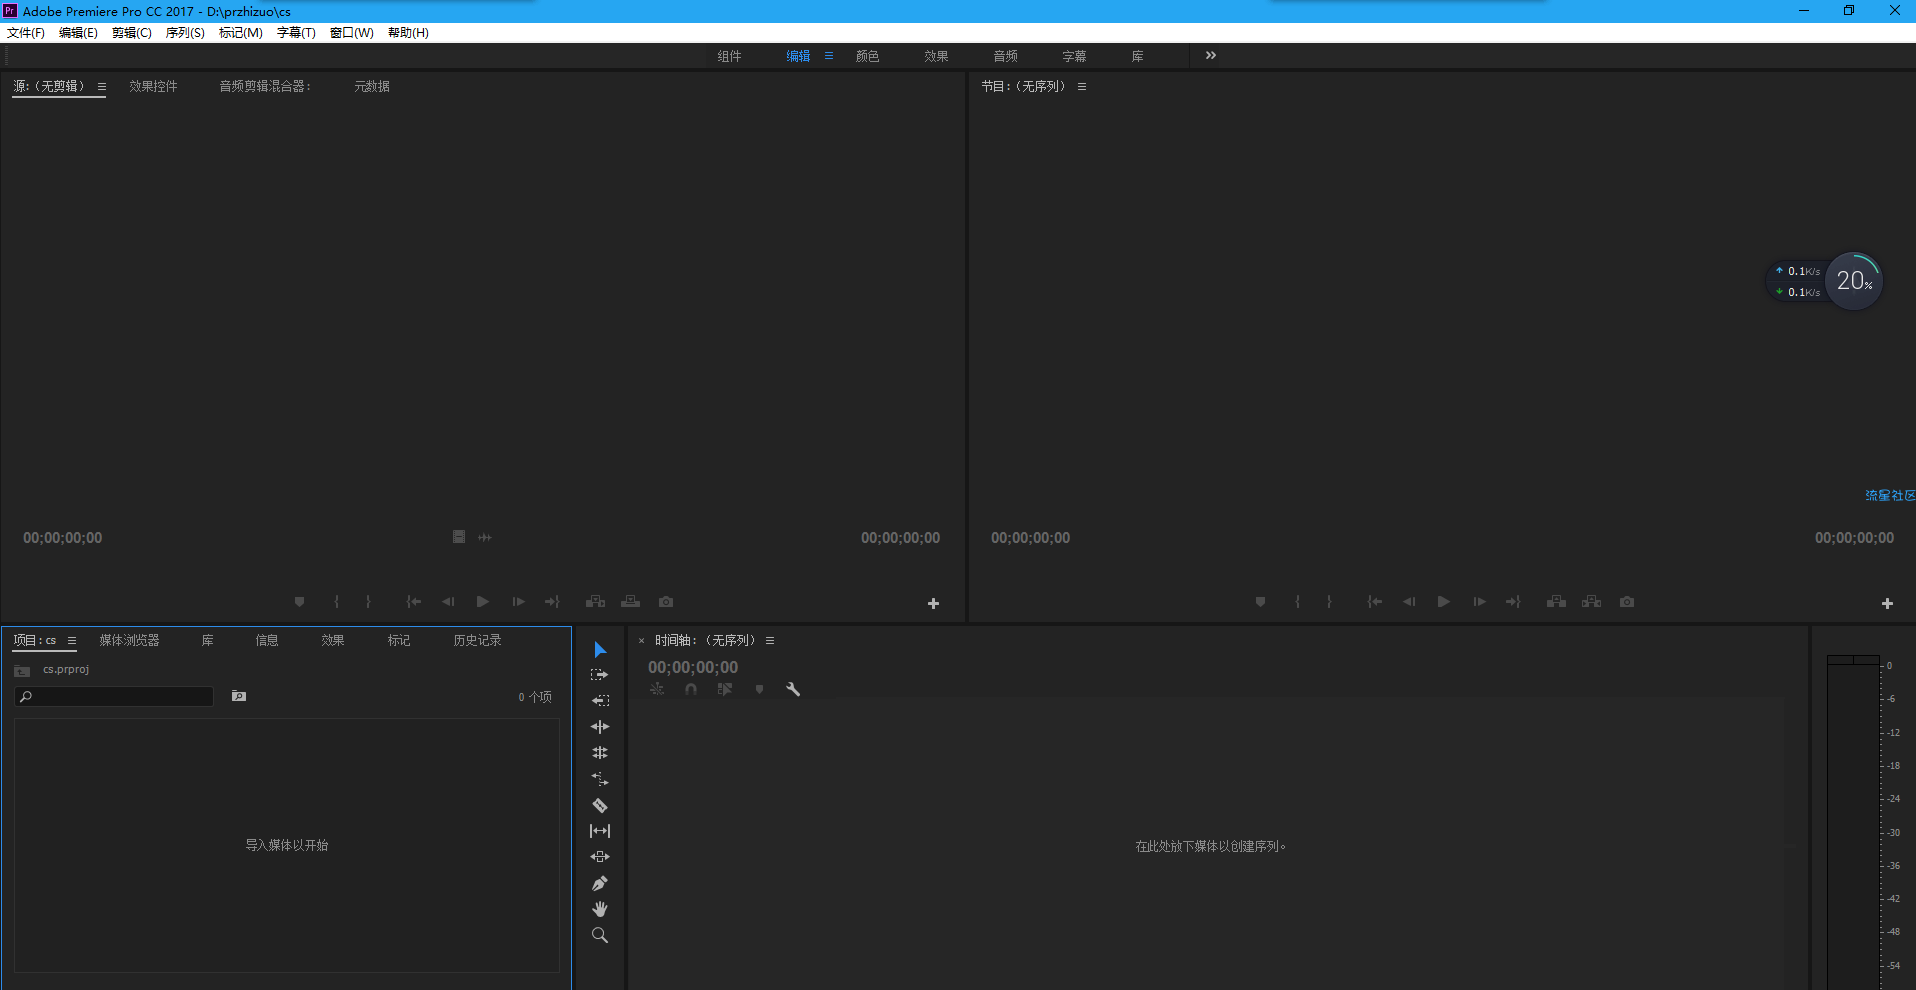Add marker in source monitor

coord(299,602)
